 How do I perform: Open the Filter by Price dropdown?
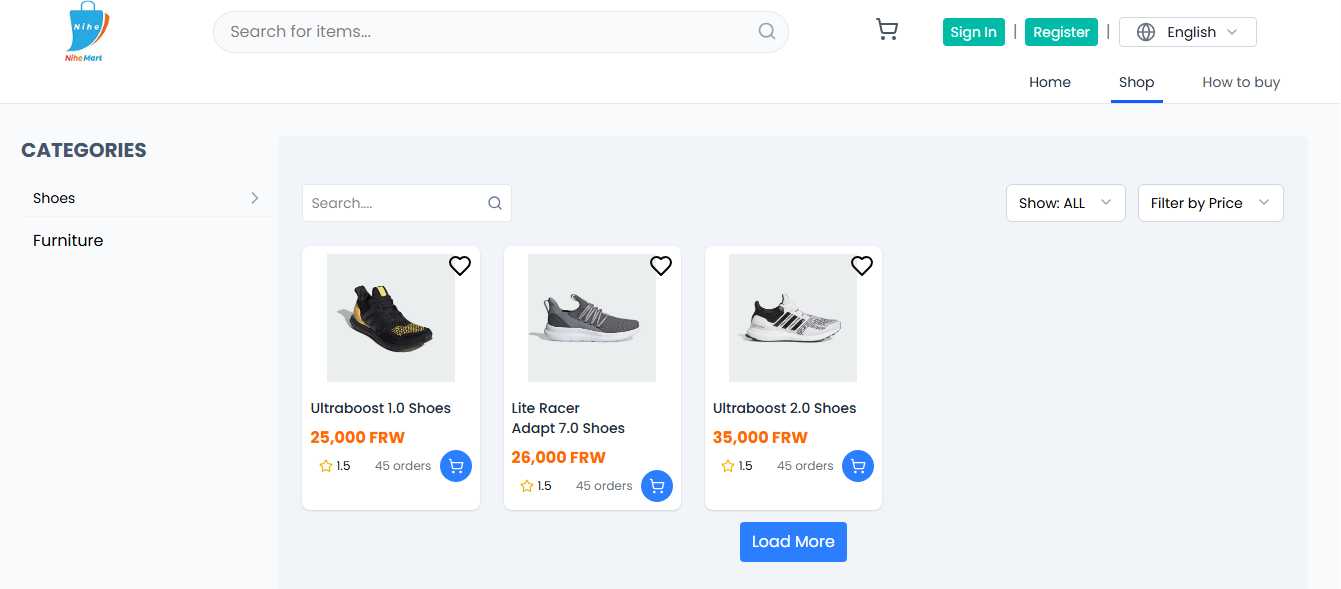pyautogui.click(x=1210, y=202)
